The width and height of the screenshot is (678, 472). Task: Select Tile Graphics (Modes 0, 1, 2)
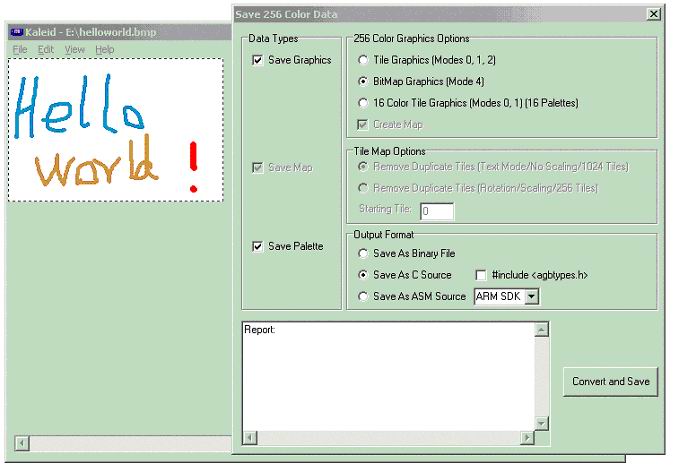(x=363, y=60)
